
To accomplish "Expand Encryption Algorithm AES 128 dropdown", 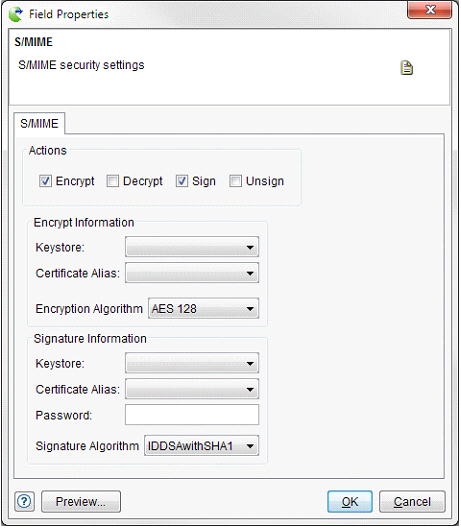I will pos(204,308).
